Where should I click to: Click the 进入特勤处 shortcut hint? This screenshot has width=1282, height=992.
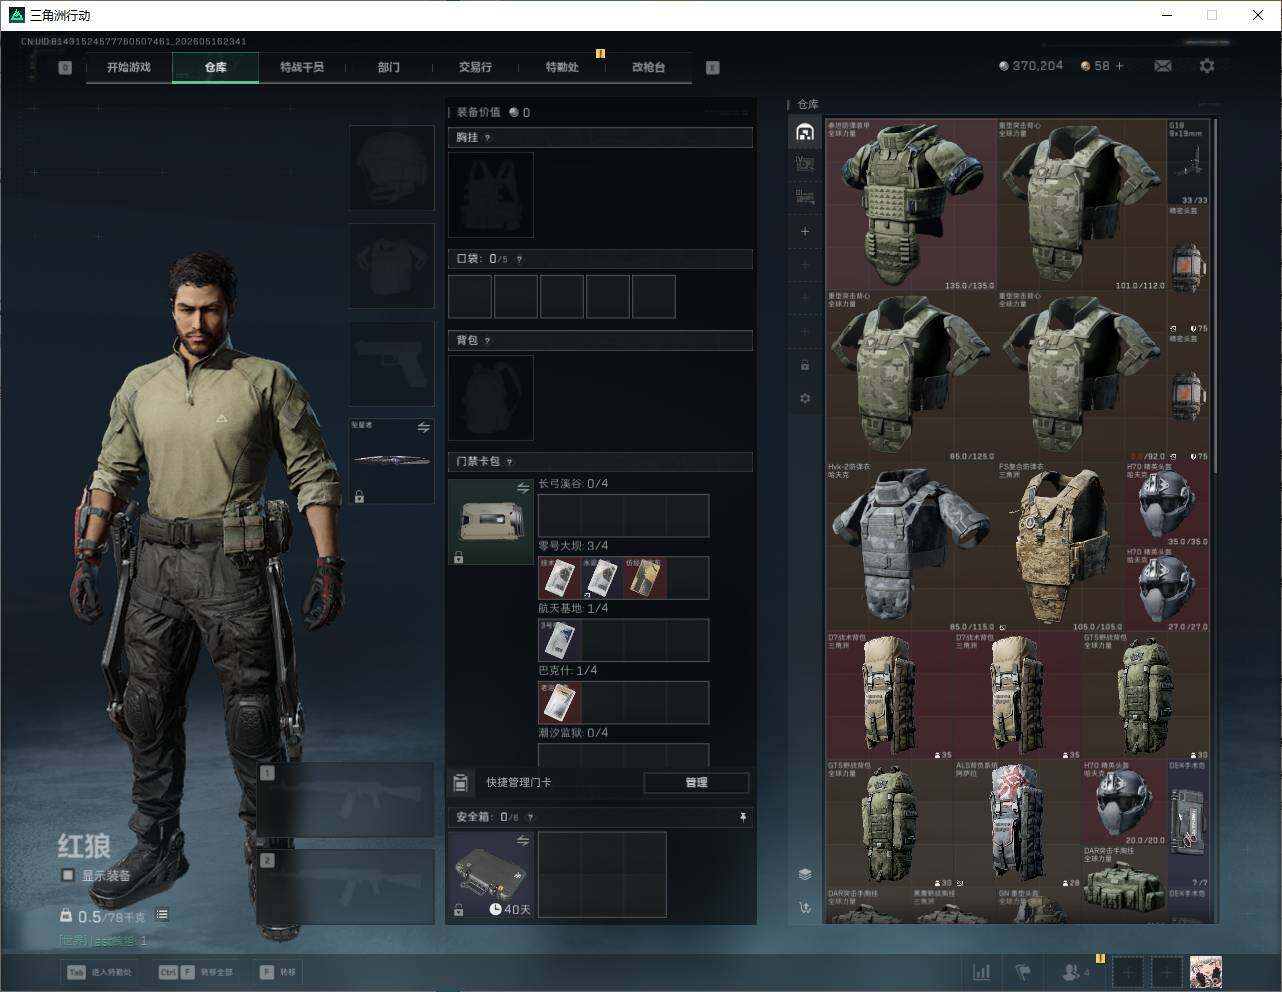coord(99,972)
